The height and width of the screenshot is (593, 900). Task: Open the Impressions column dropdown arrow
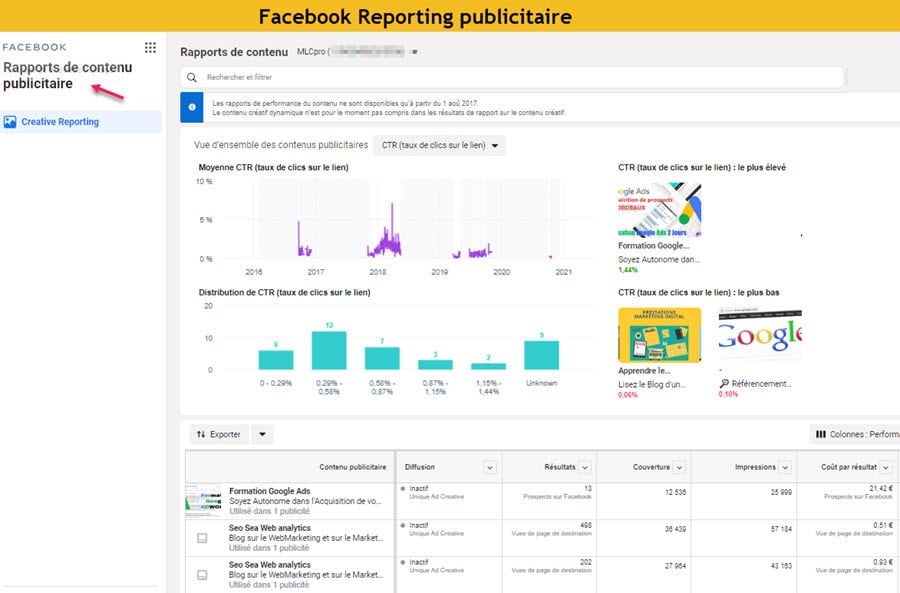(x=785, y=467)
